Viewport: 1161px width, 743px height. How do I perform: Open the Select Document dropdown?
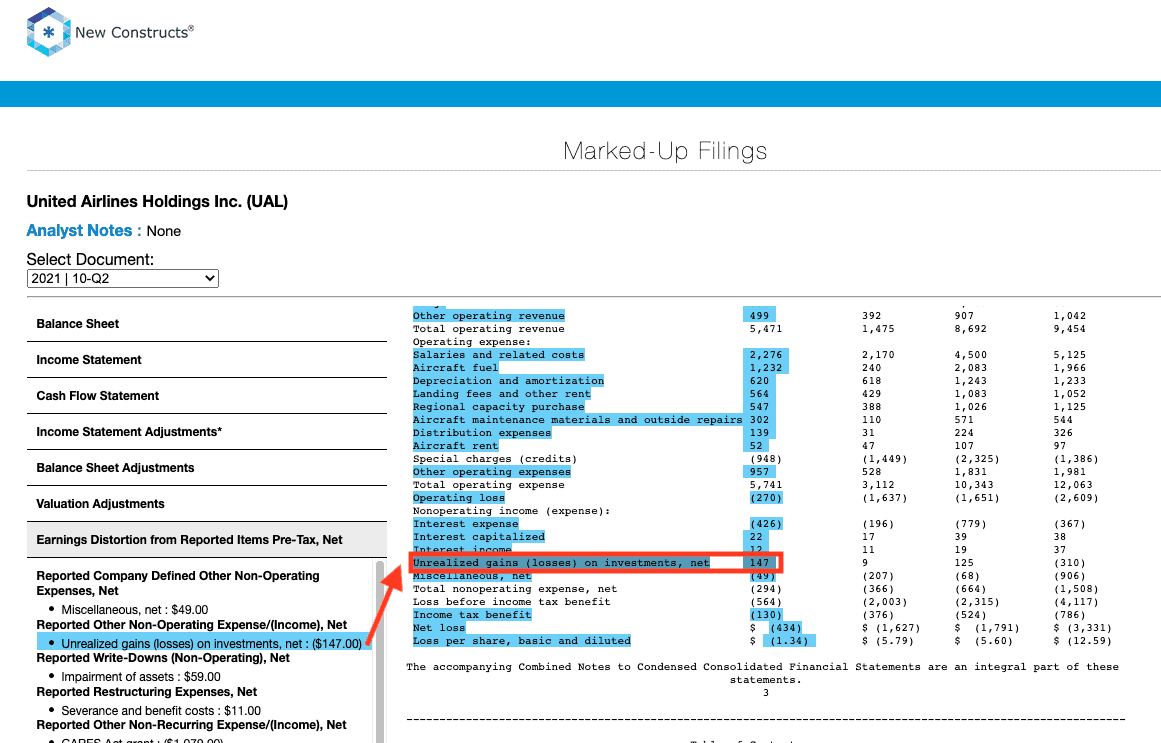point(123,279)
